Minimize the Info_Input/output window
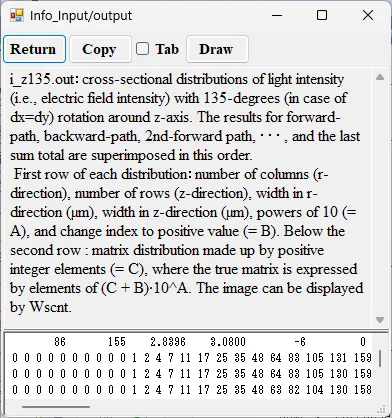This screenshot has width=392, height=418. (277, 15)
